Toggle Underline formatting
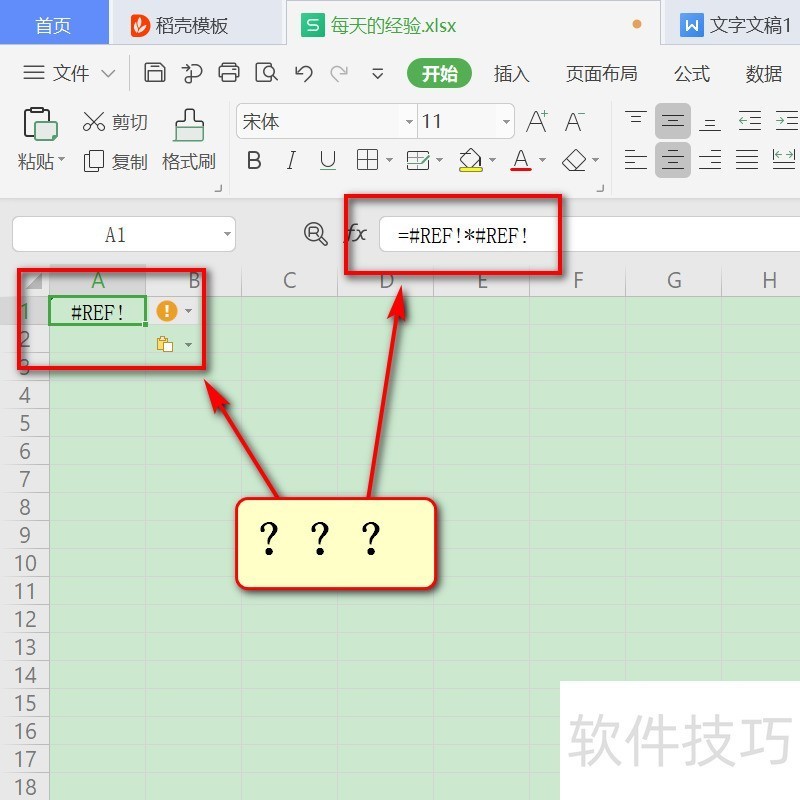 [x=328, y=161]
